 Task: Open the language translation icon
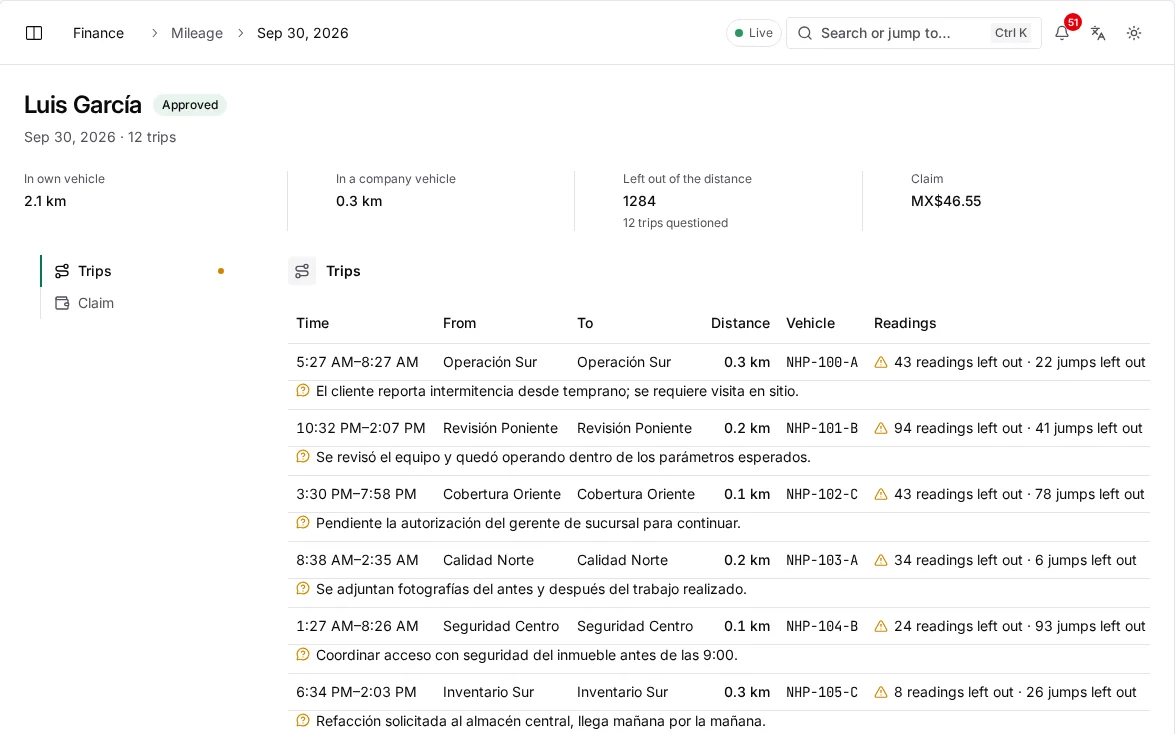point(1098,33)
